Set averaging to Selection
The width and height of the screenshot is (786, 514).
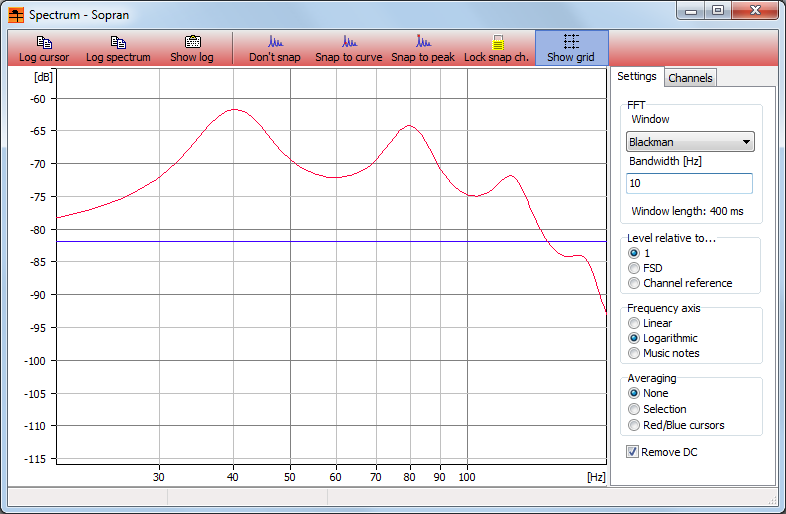pos(634,409)
